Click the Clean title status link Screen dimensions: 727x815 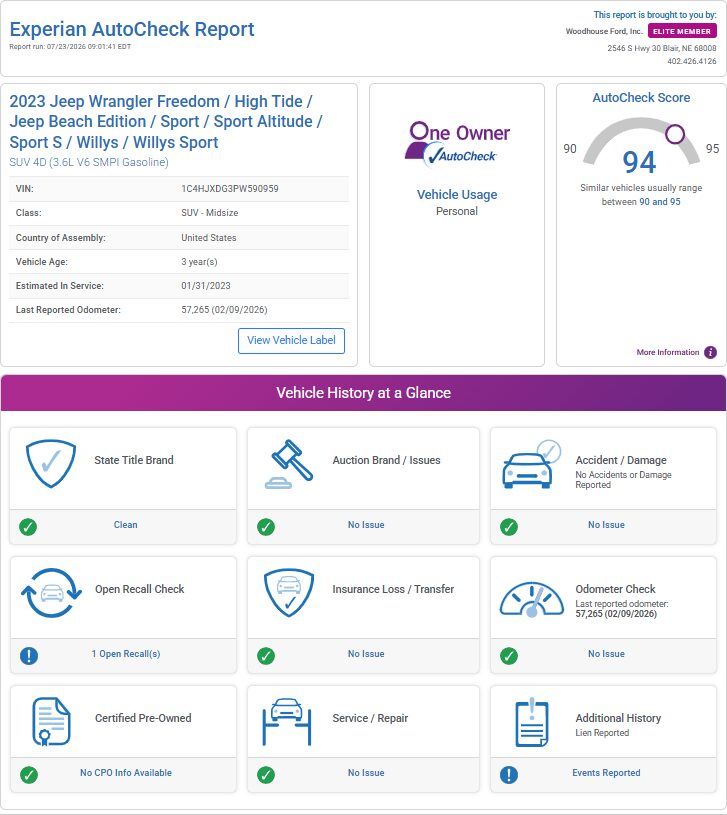126,525
